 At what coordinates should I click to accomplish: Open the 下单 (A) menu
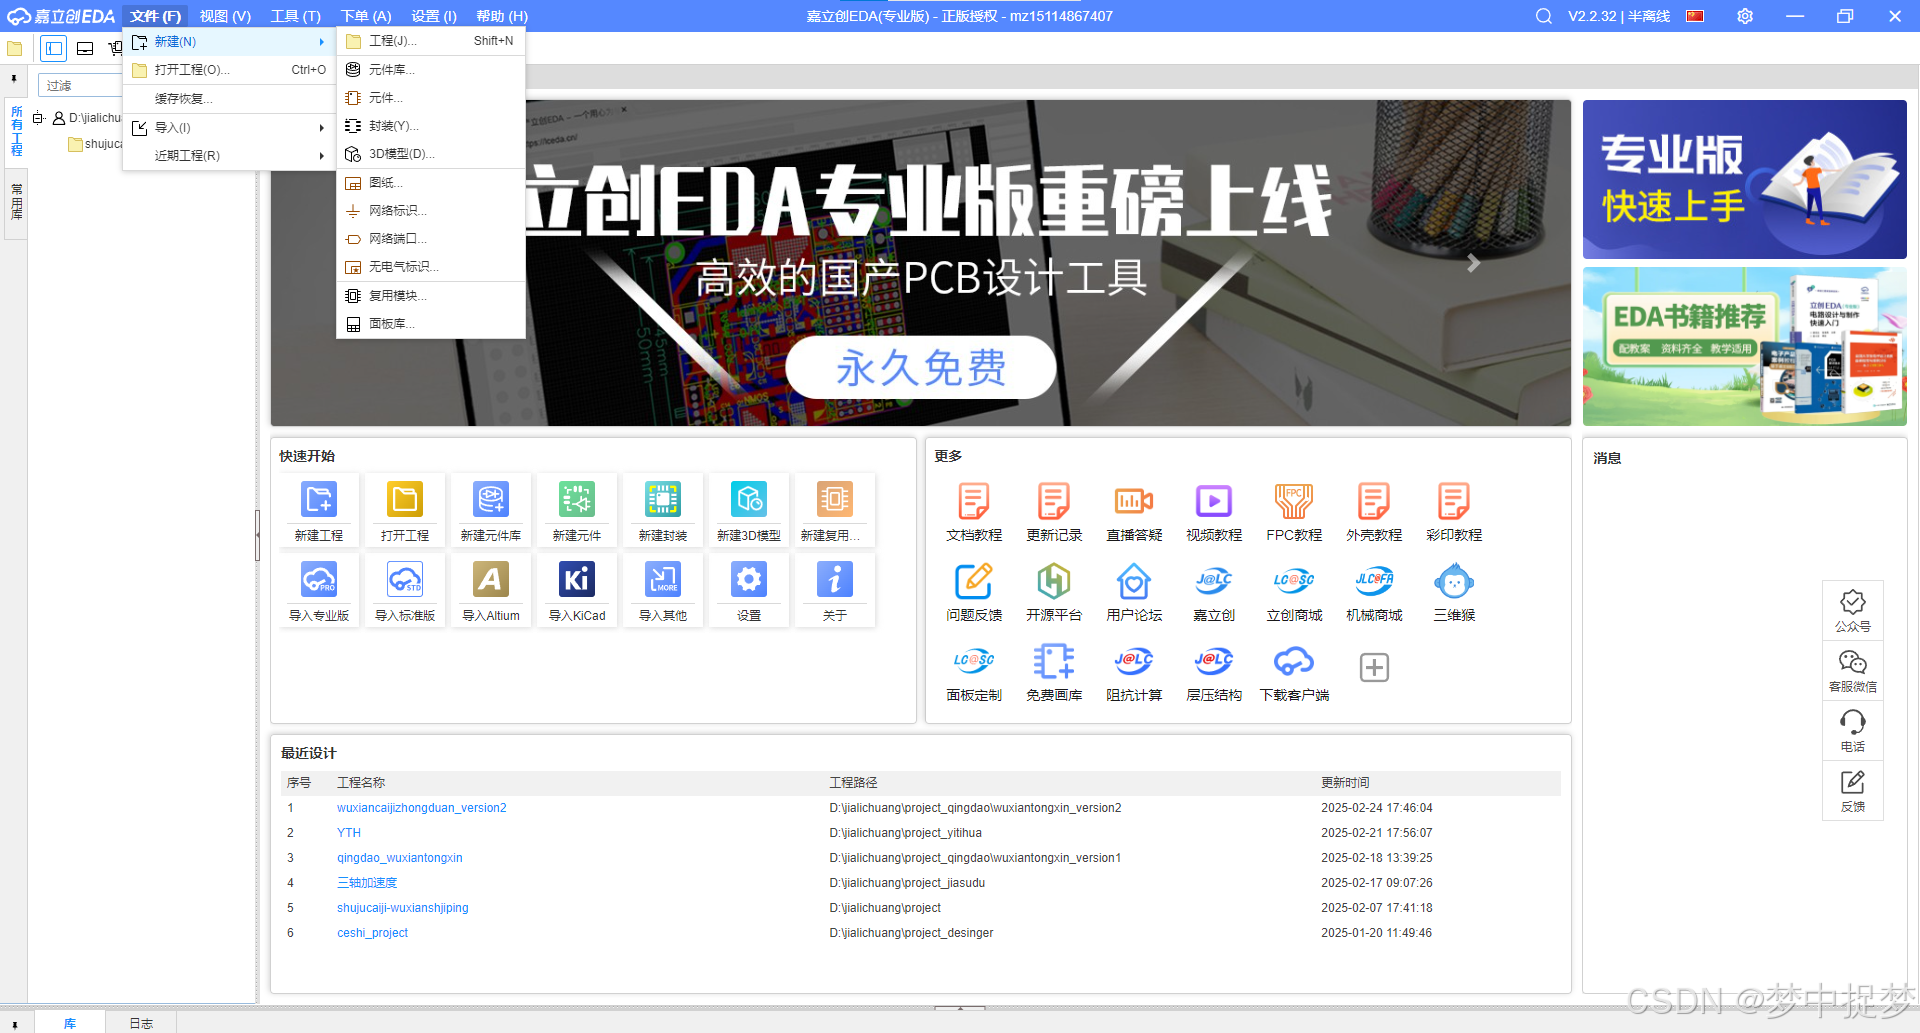click(366, 16)
